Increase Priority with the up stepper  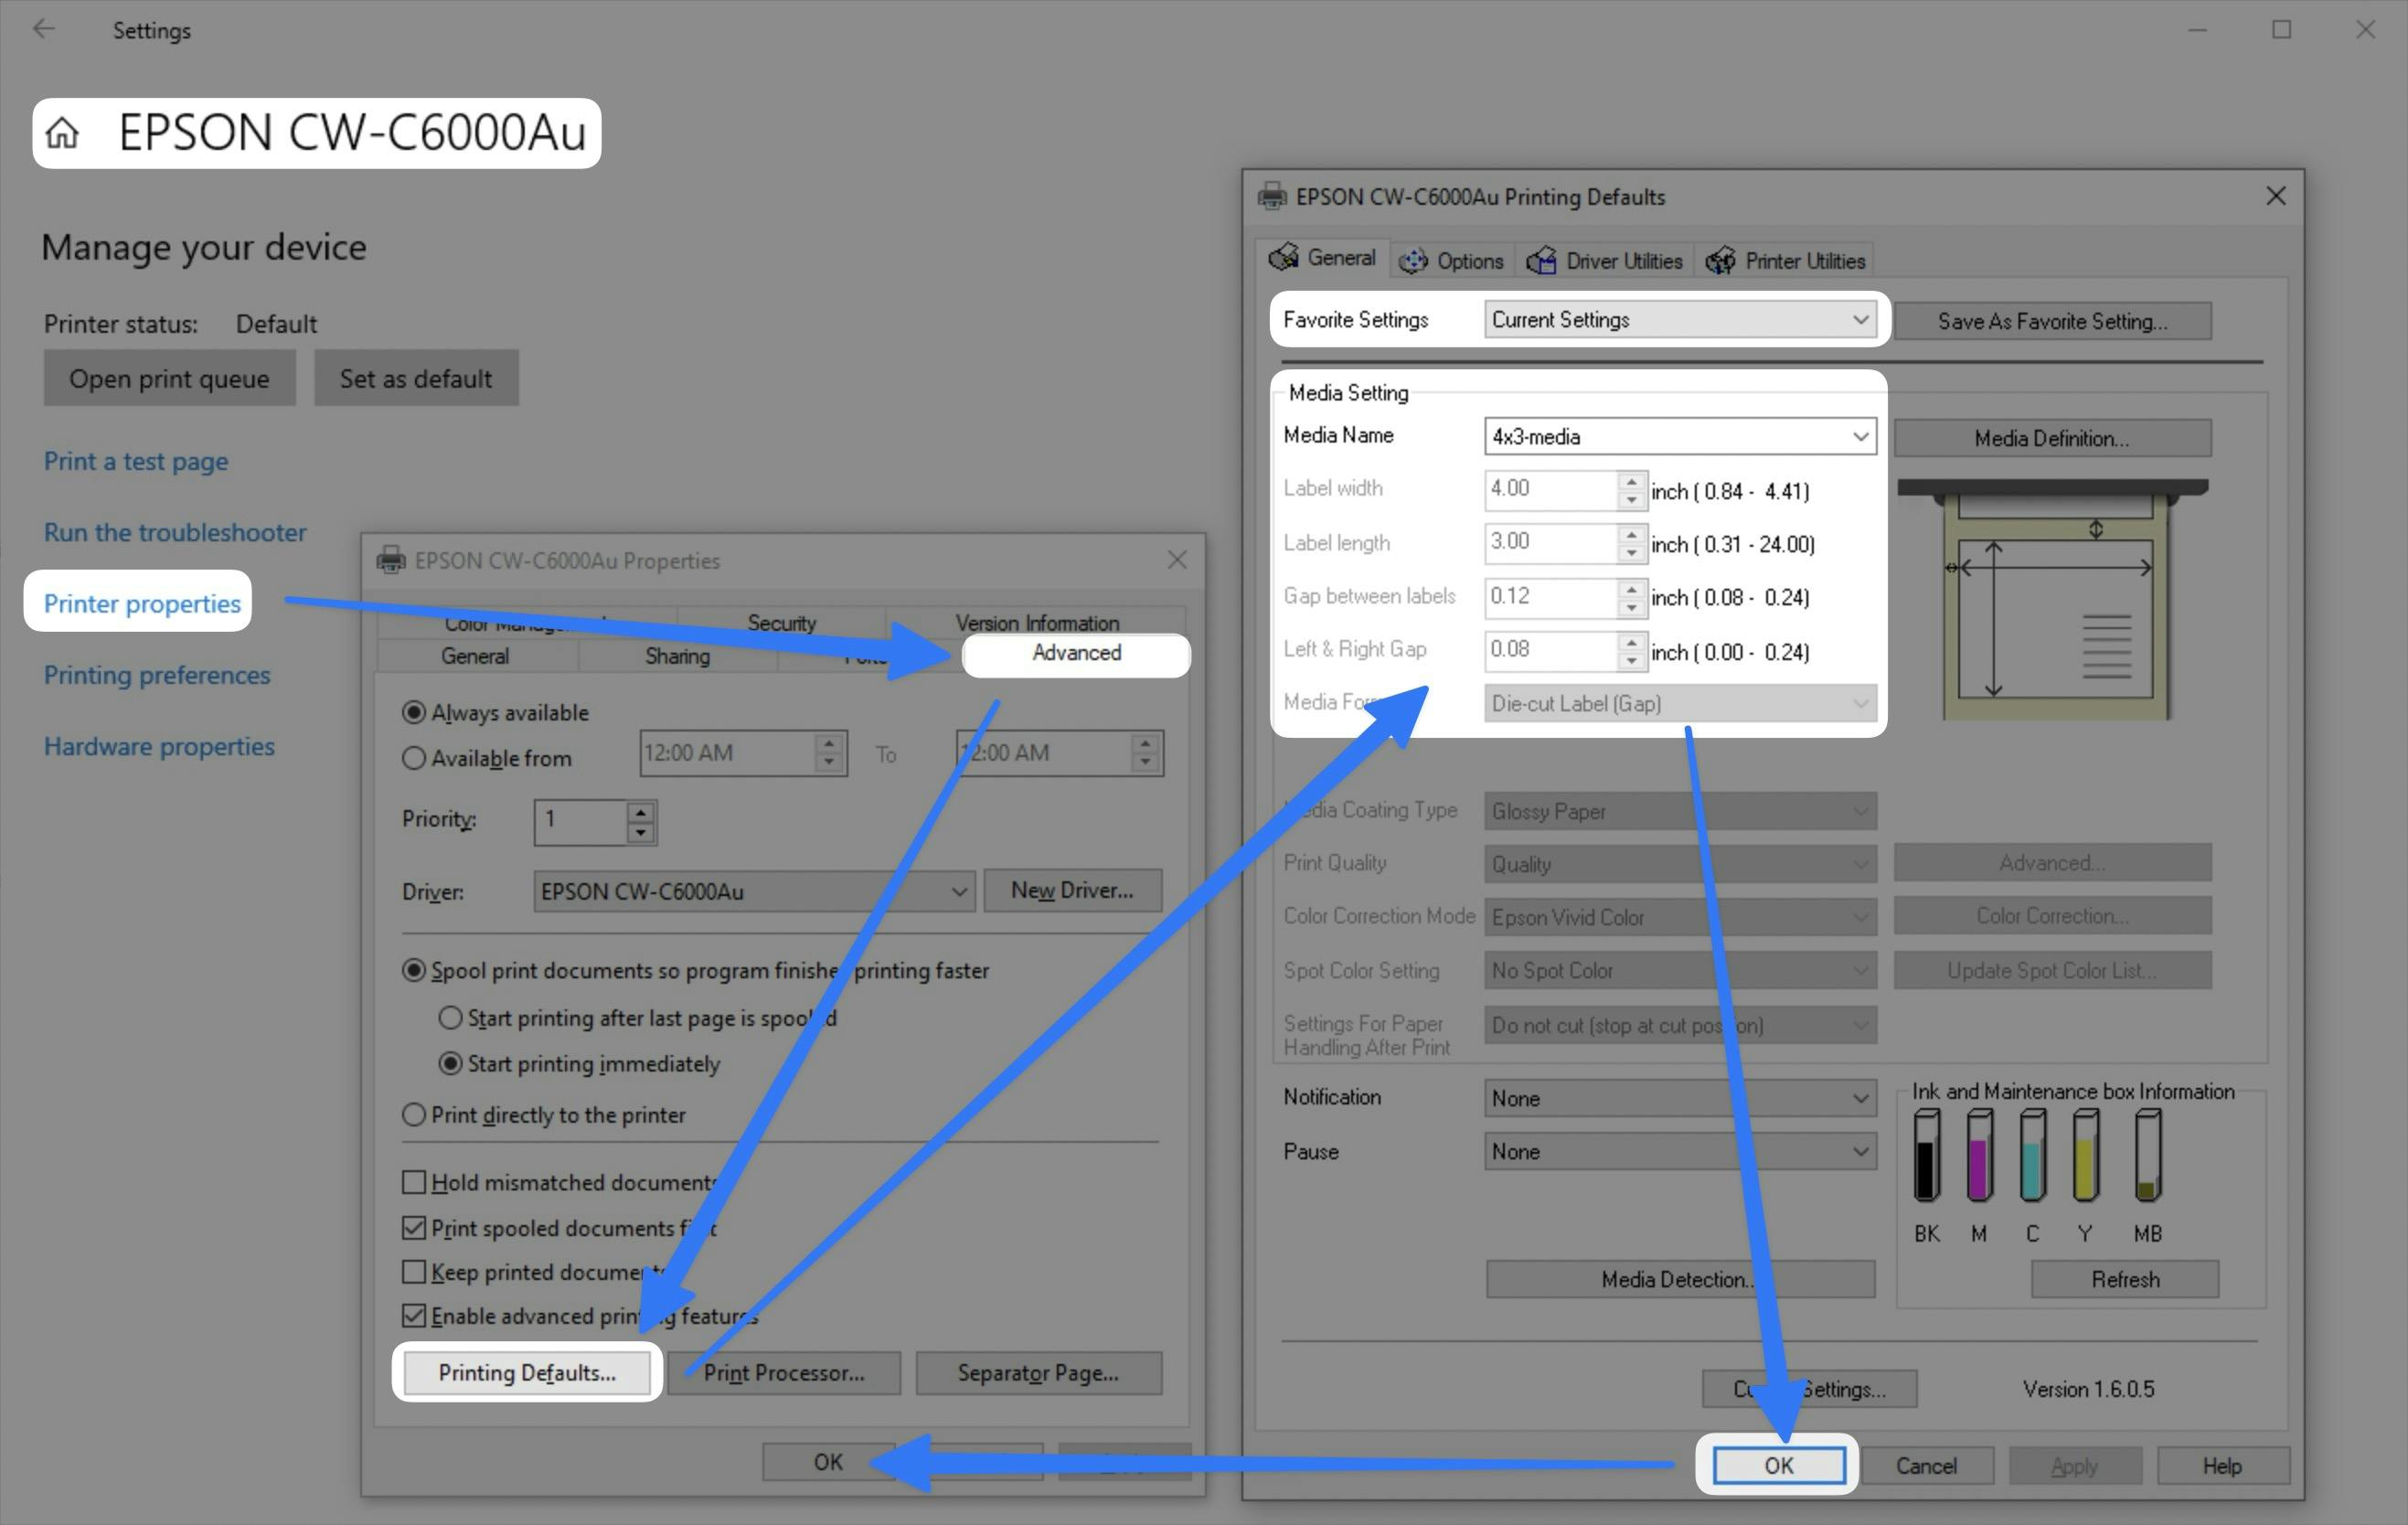641,811
